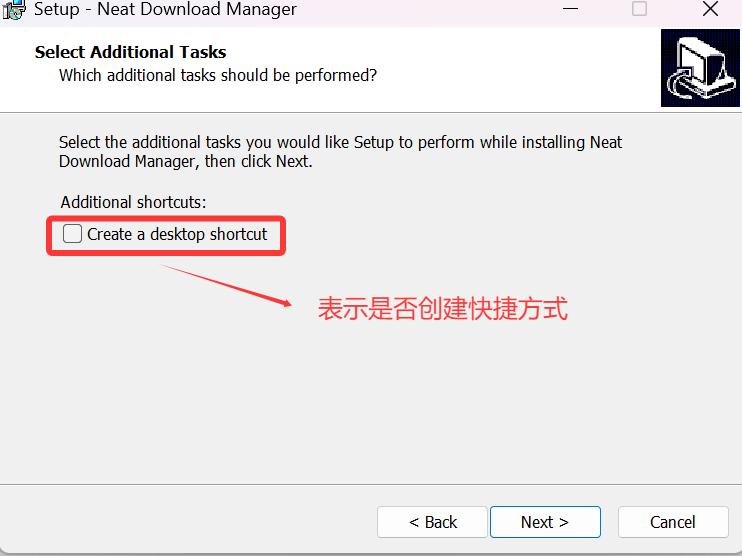This screenshot has height=556, width=742.
Task: Click the red Chinese annotation text
Action: pos(442,309)
